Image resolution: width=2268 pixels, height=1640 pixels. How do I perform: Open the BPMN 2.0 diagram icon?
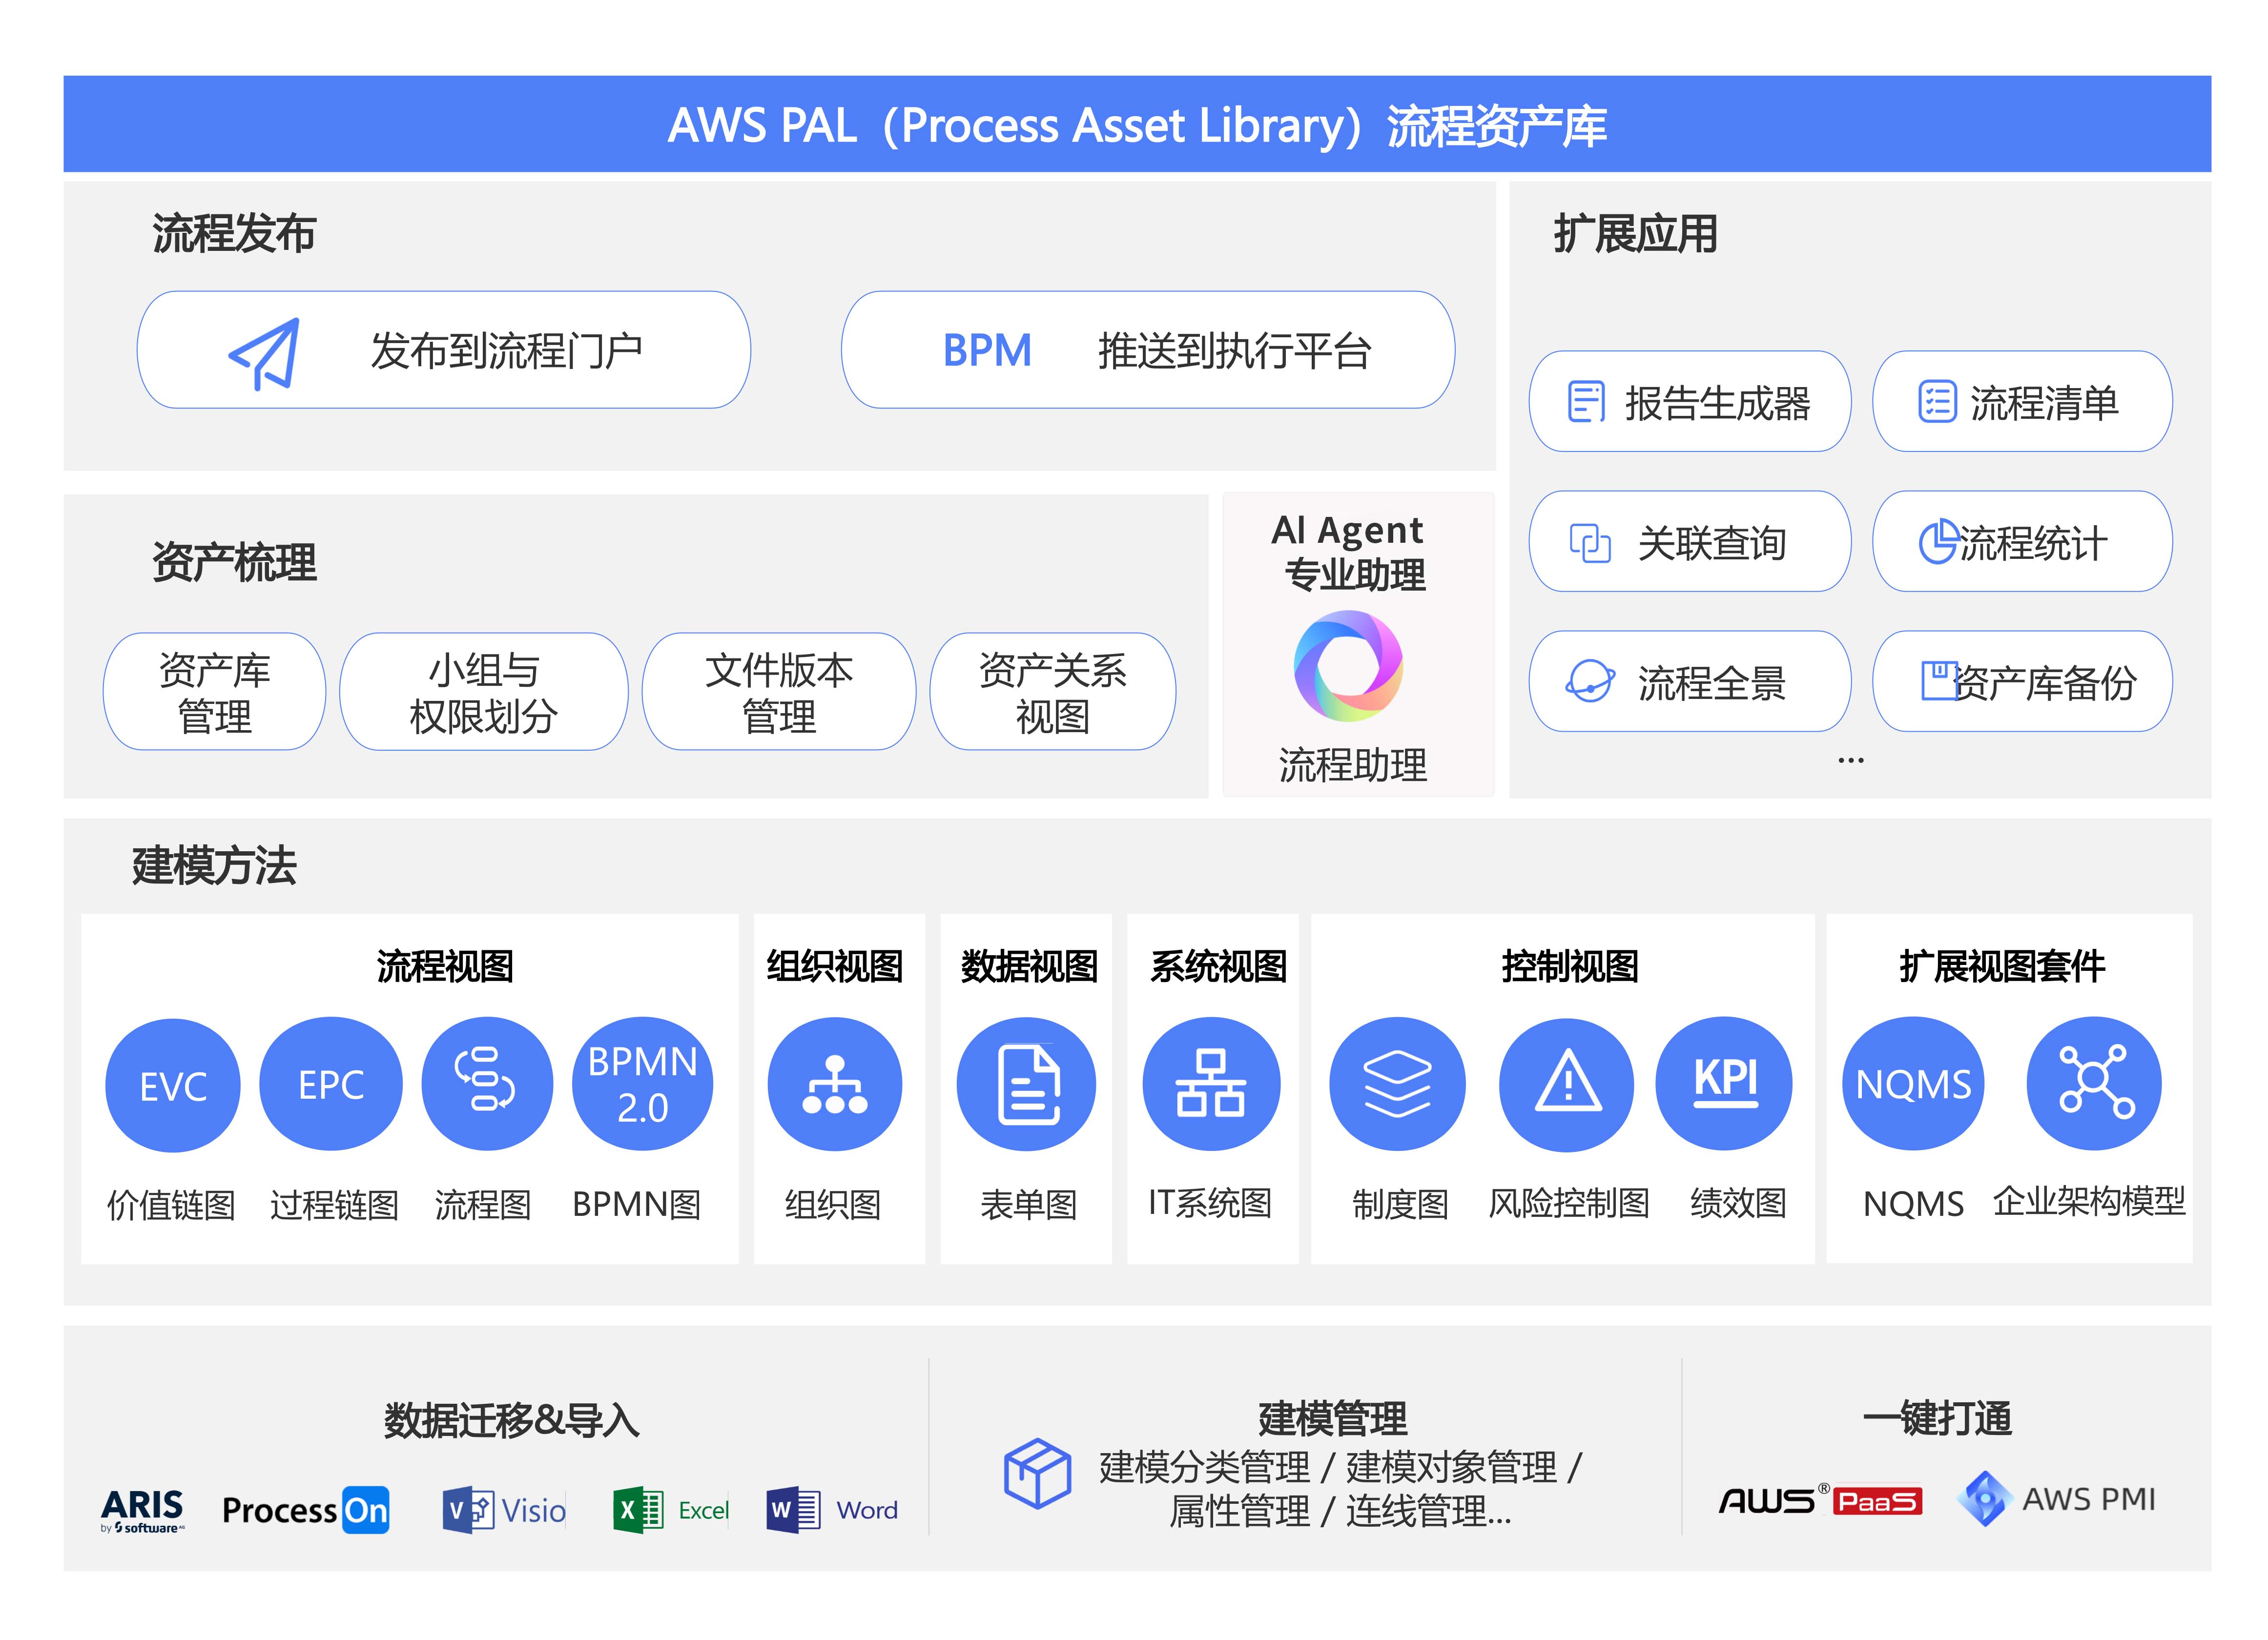[642, 1084]
